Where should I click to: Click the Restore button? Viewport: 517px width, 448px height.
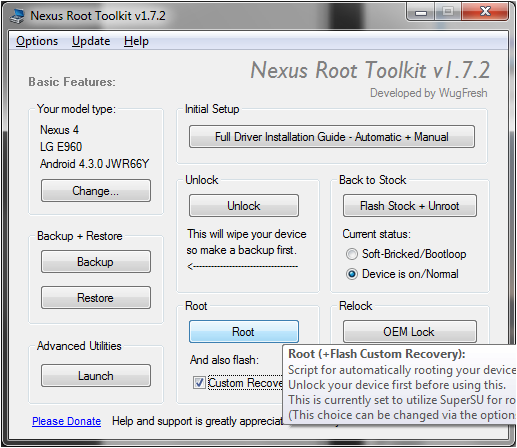click(x=96, y=297)
